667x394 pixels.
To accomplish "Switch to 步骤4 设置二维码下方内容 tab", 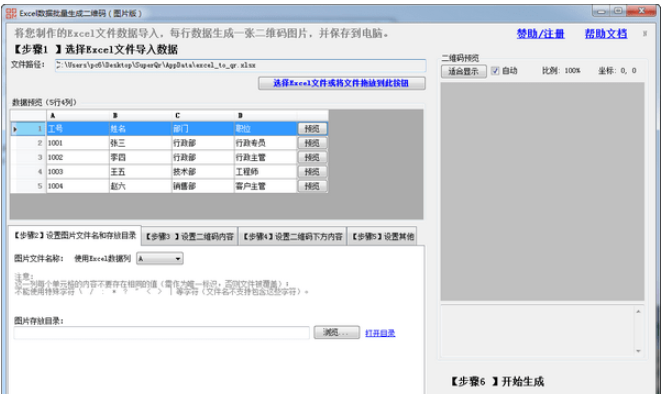I will tap(293, 237).
